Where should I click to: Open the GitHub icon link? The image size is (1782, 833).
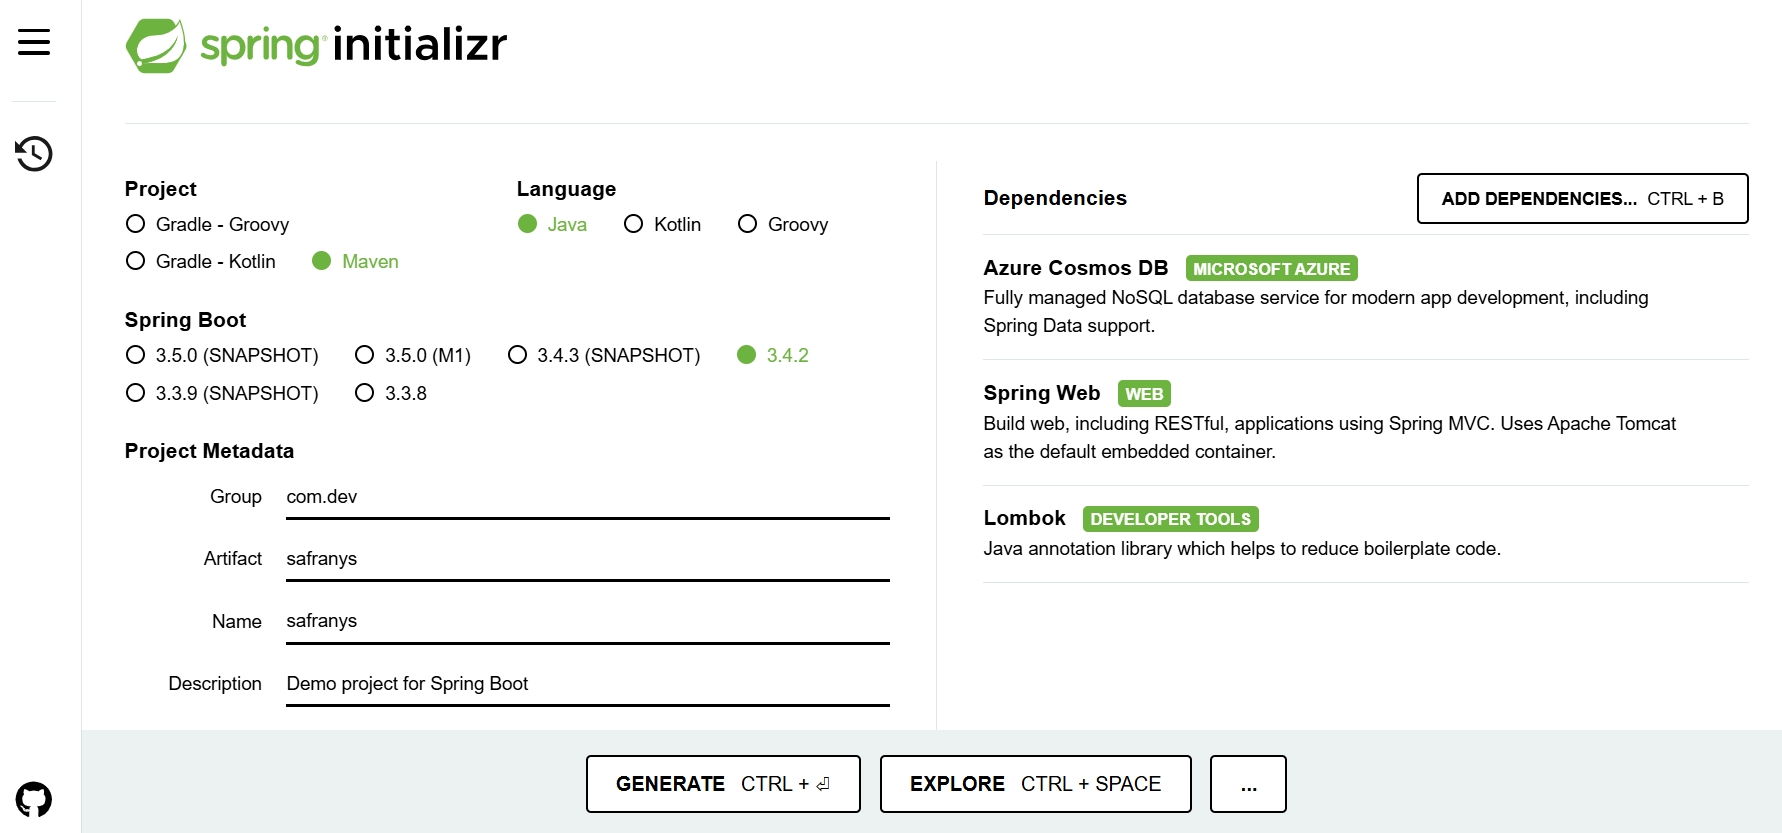click(34, 800)
